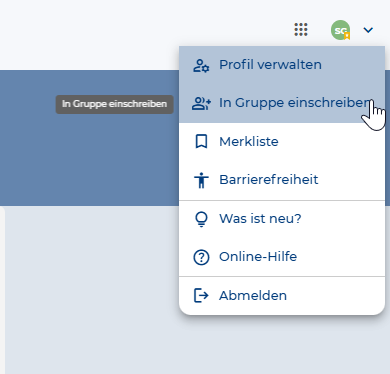This screenshot has width=390, height=374.
Task: Open the apps grid launcher icon
Action: 301,30
